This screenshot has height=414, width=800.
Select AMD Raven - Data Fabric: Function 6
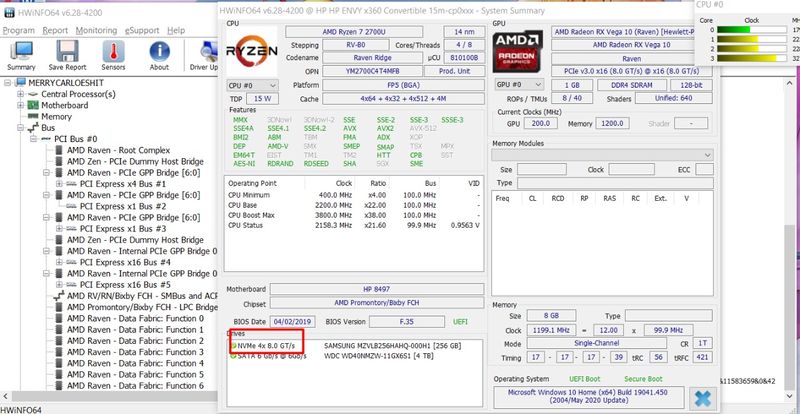click(x=135, y=386)
